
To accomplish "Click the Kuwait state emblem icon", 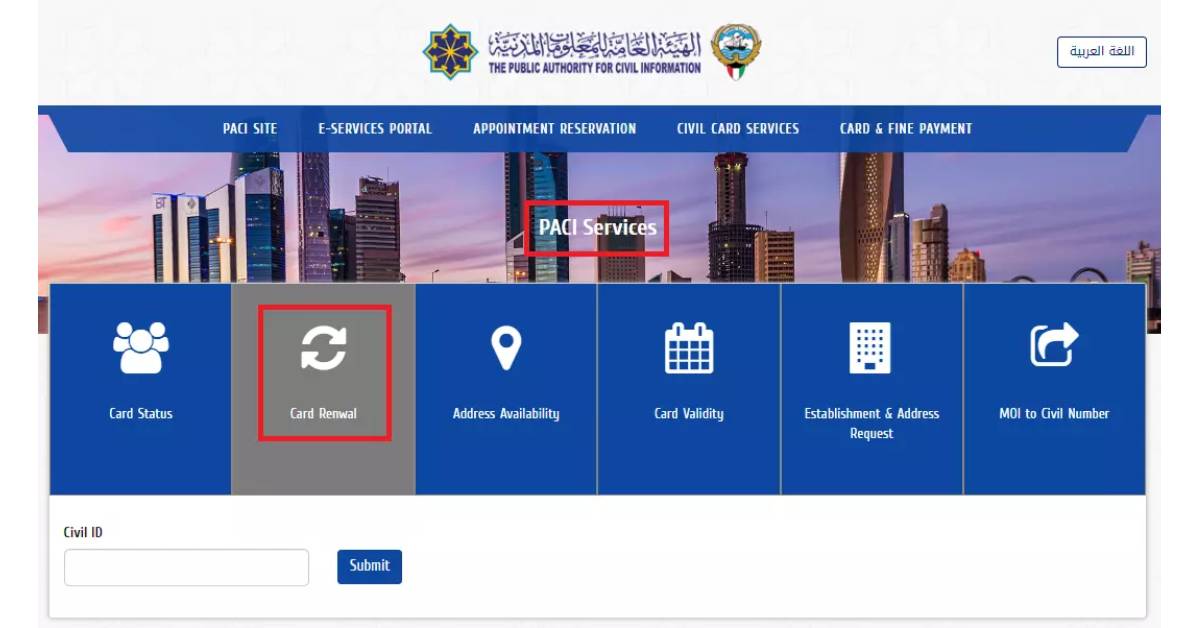I will click(736, 52).
